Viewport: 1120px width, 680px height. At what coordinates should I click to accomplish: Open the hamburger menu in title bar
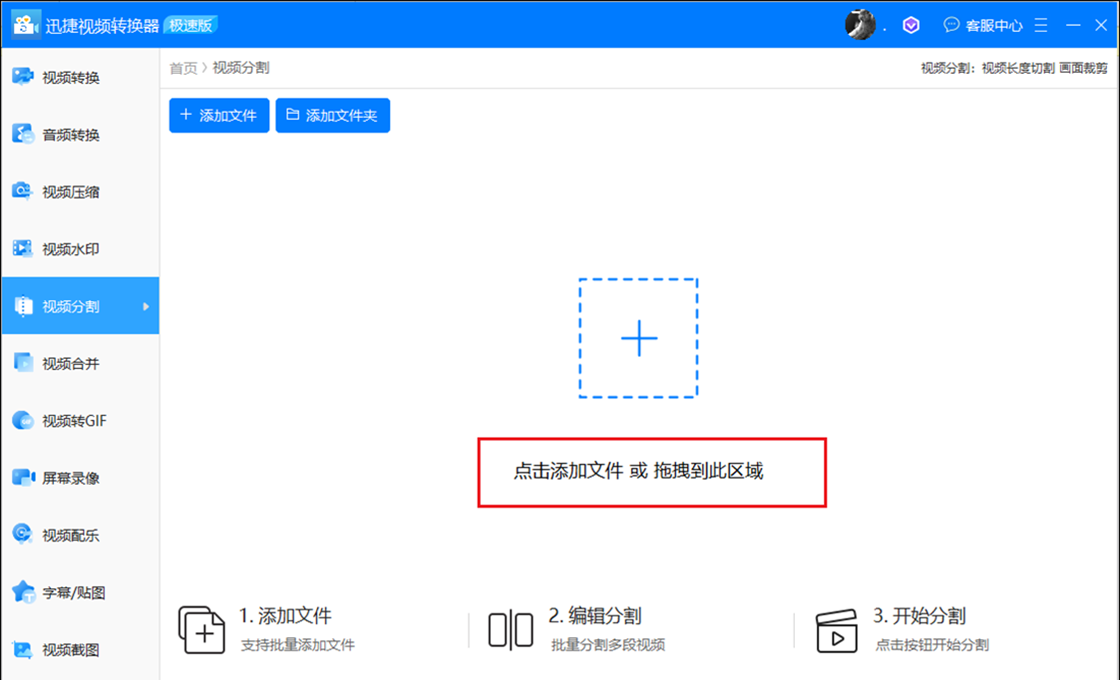point(1041,25)
